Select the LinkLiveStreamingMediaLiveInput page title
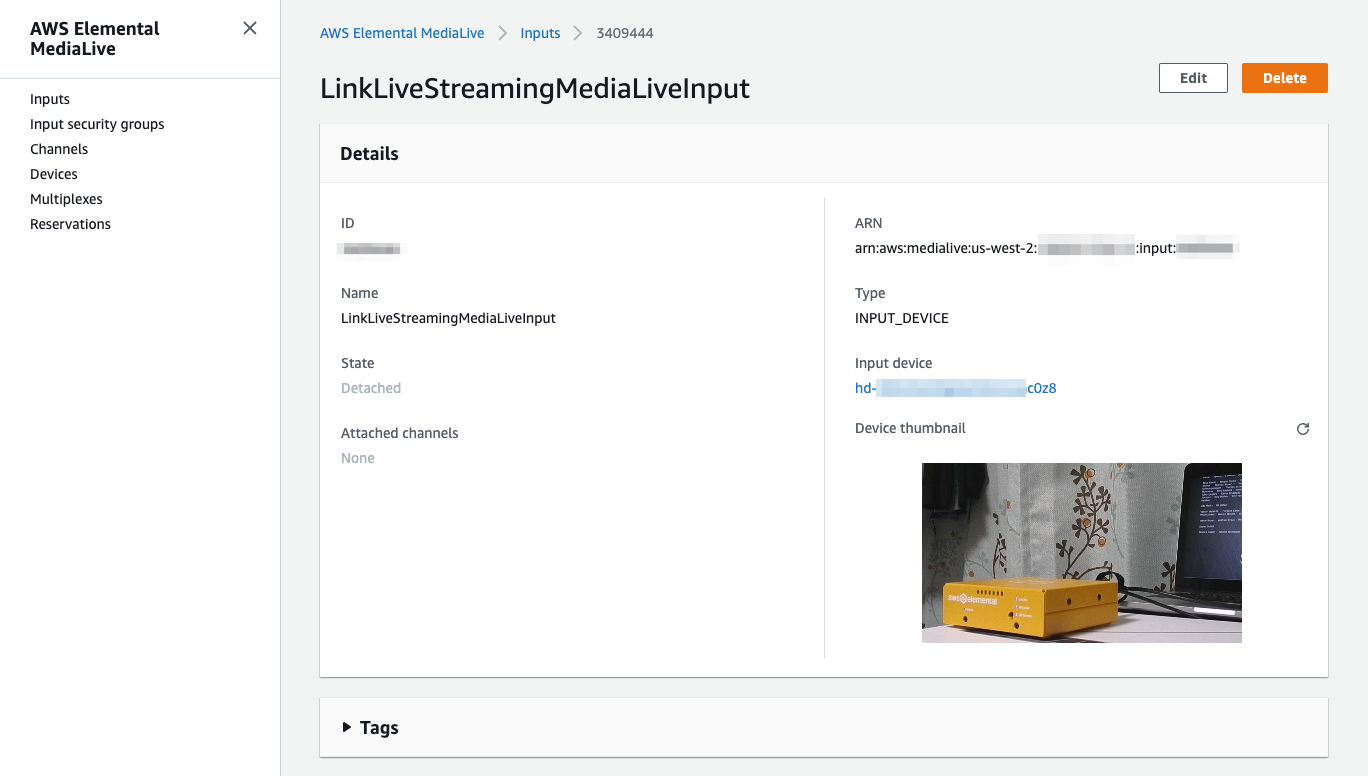The image size is (1368, 776). click(x=535, y=88)
